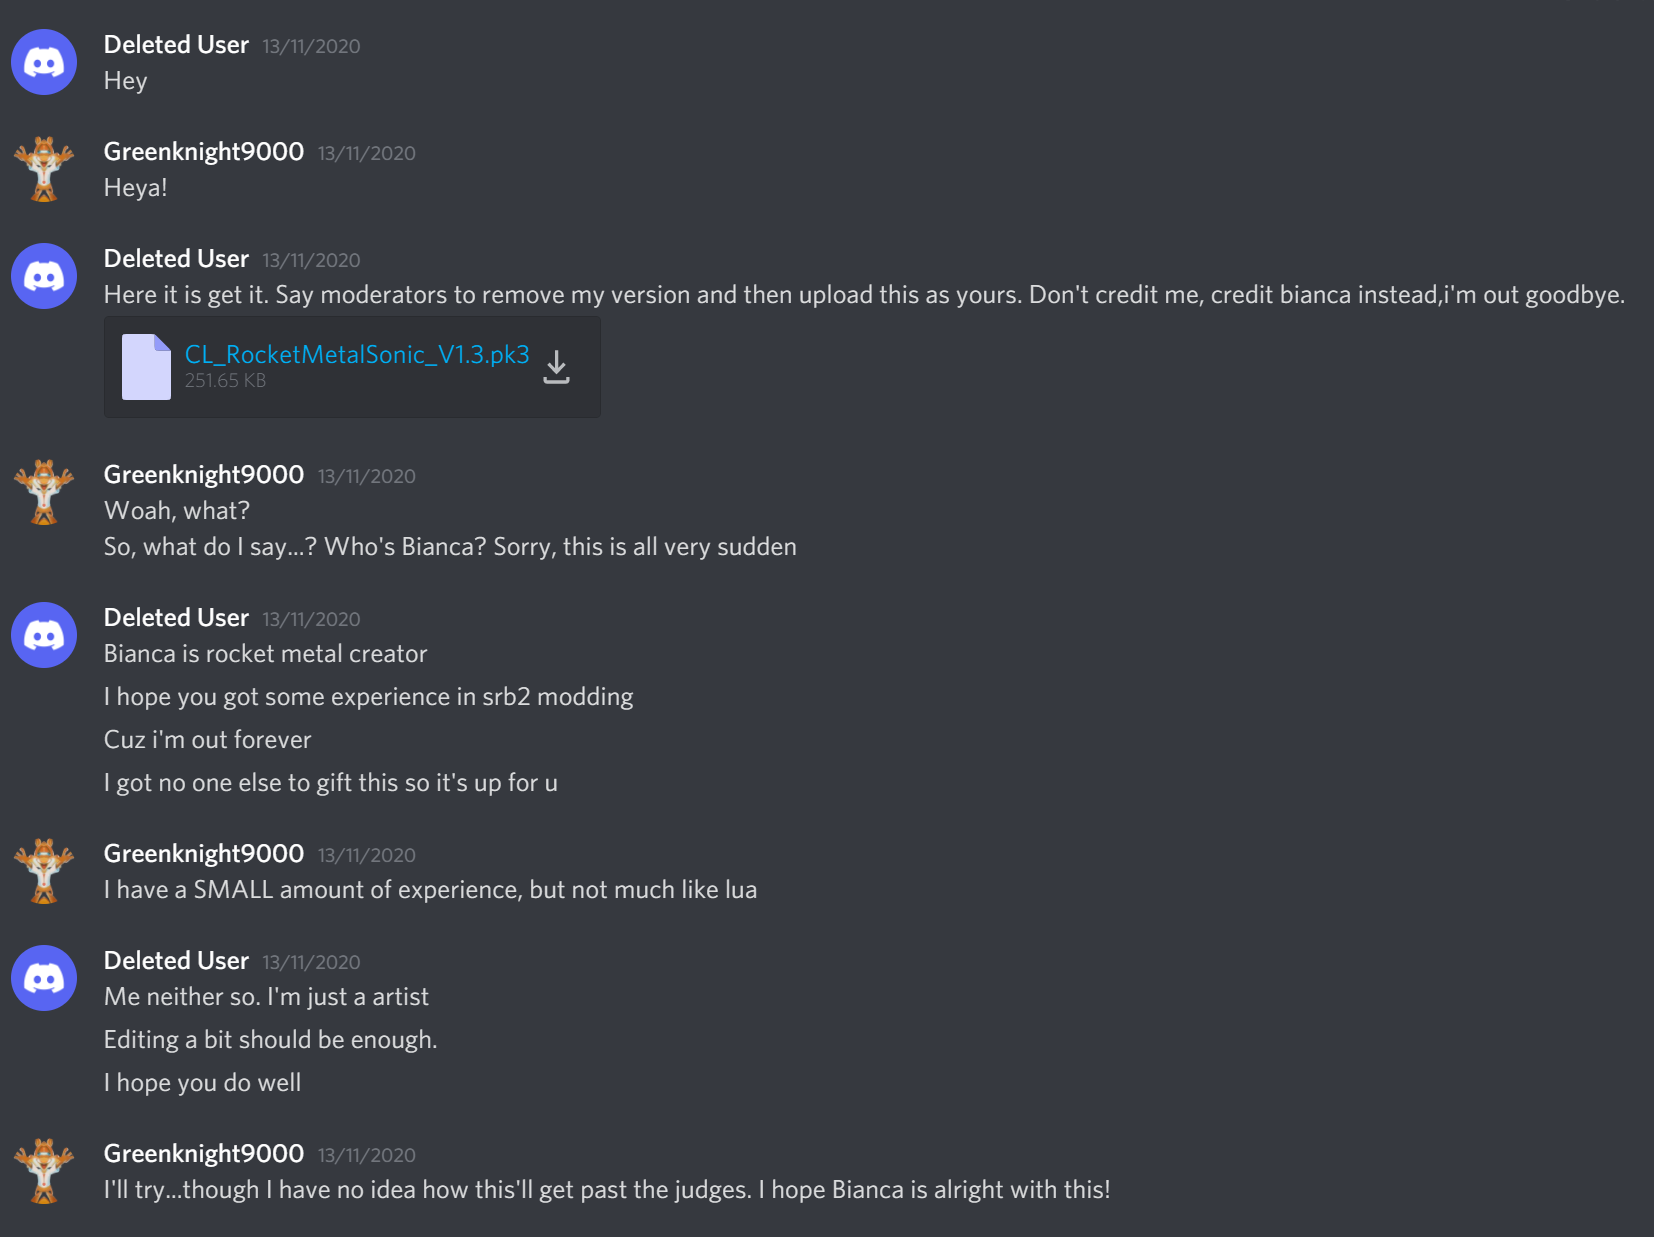
Task: Click Greenknight9000 name above "Woah, what?"
Action: tap(204, 475)
